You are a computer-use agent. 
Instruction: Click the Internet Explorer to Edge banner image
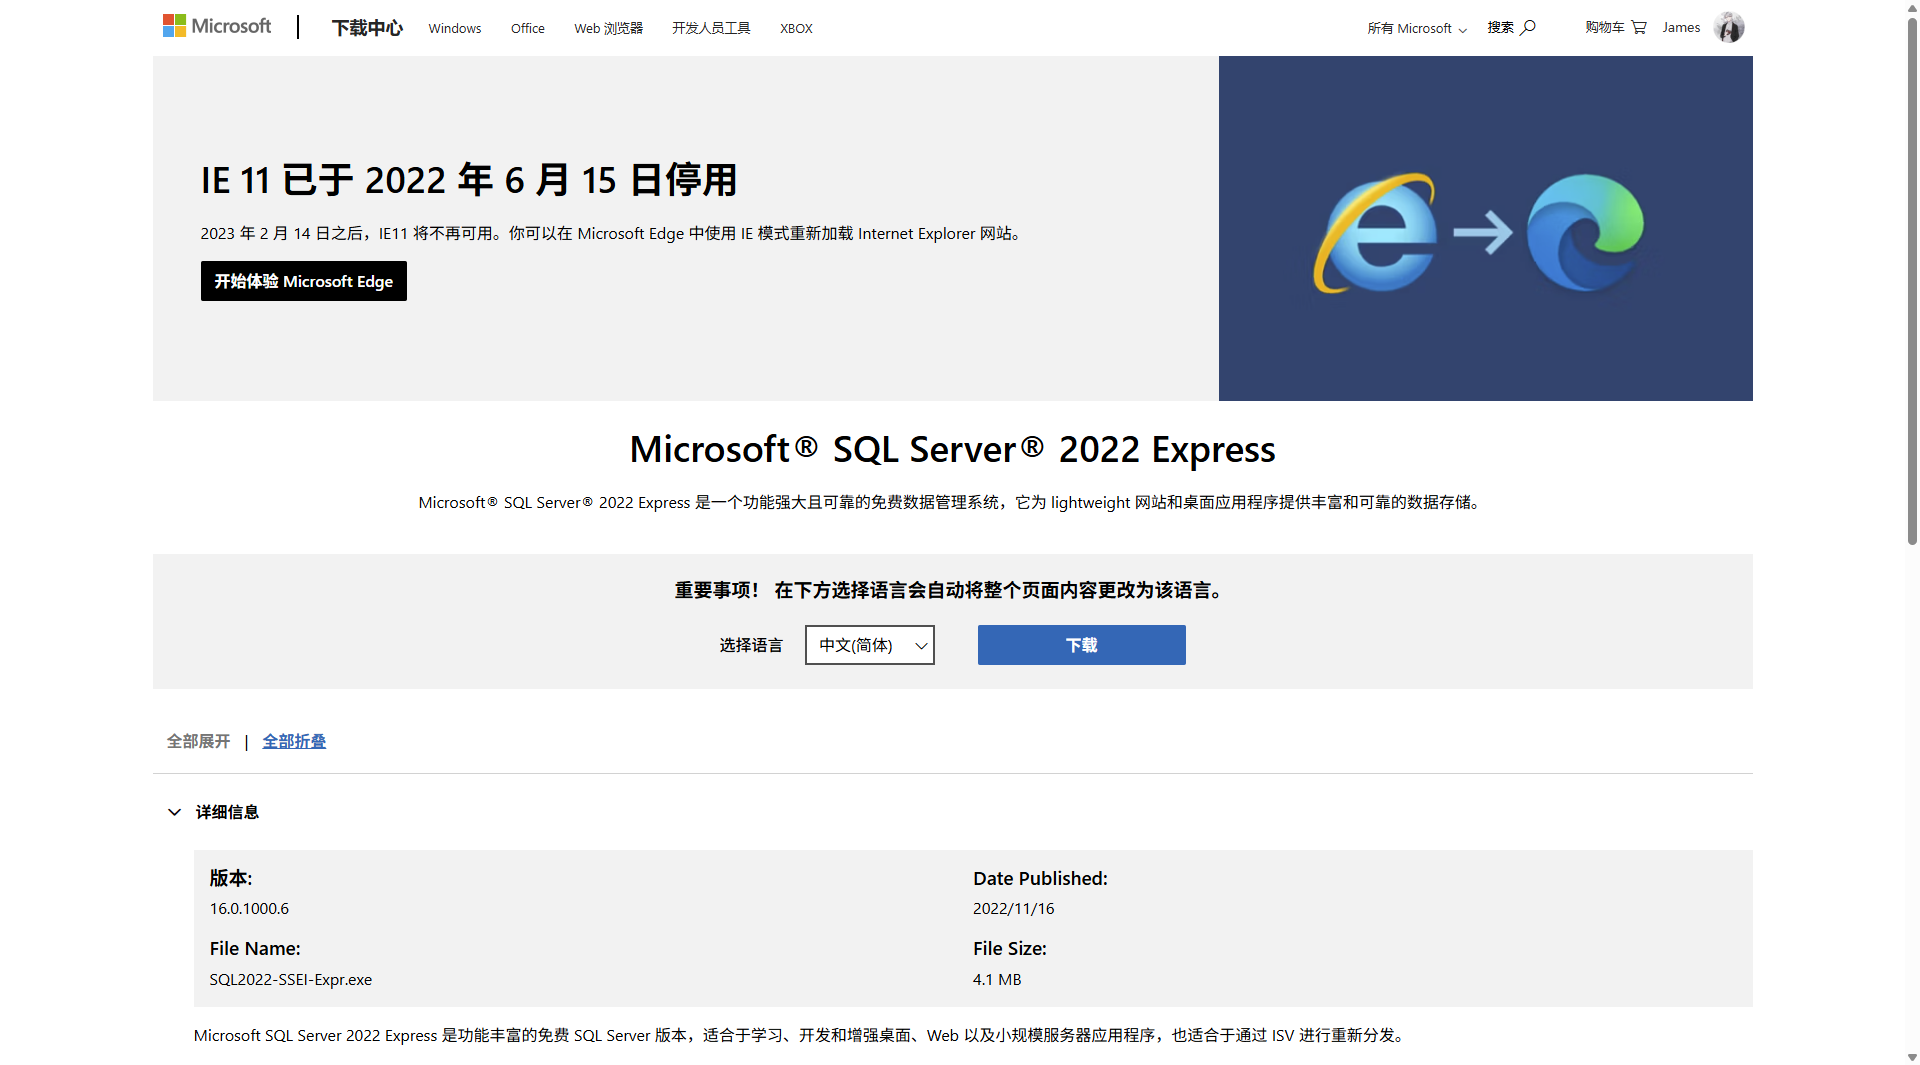(1485, 228)
